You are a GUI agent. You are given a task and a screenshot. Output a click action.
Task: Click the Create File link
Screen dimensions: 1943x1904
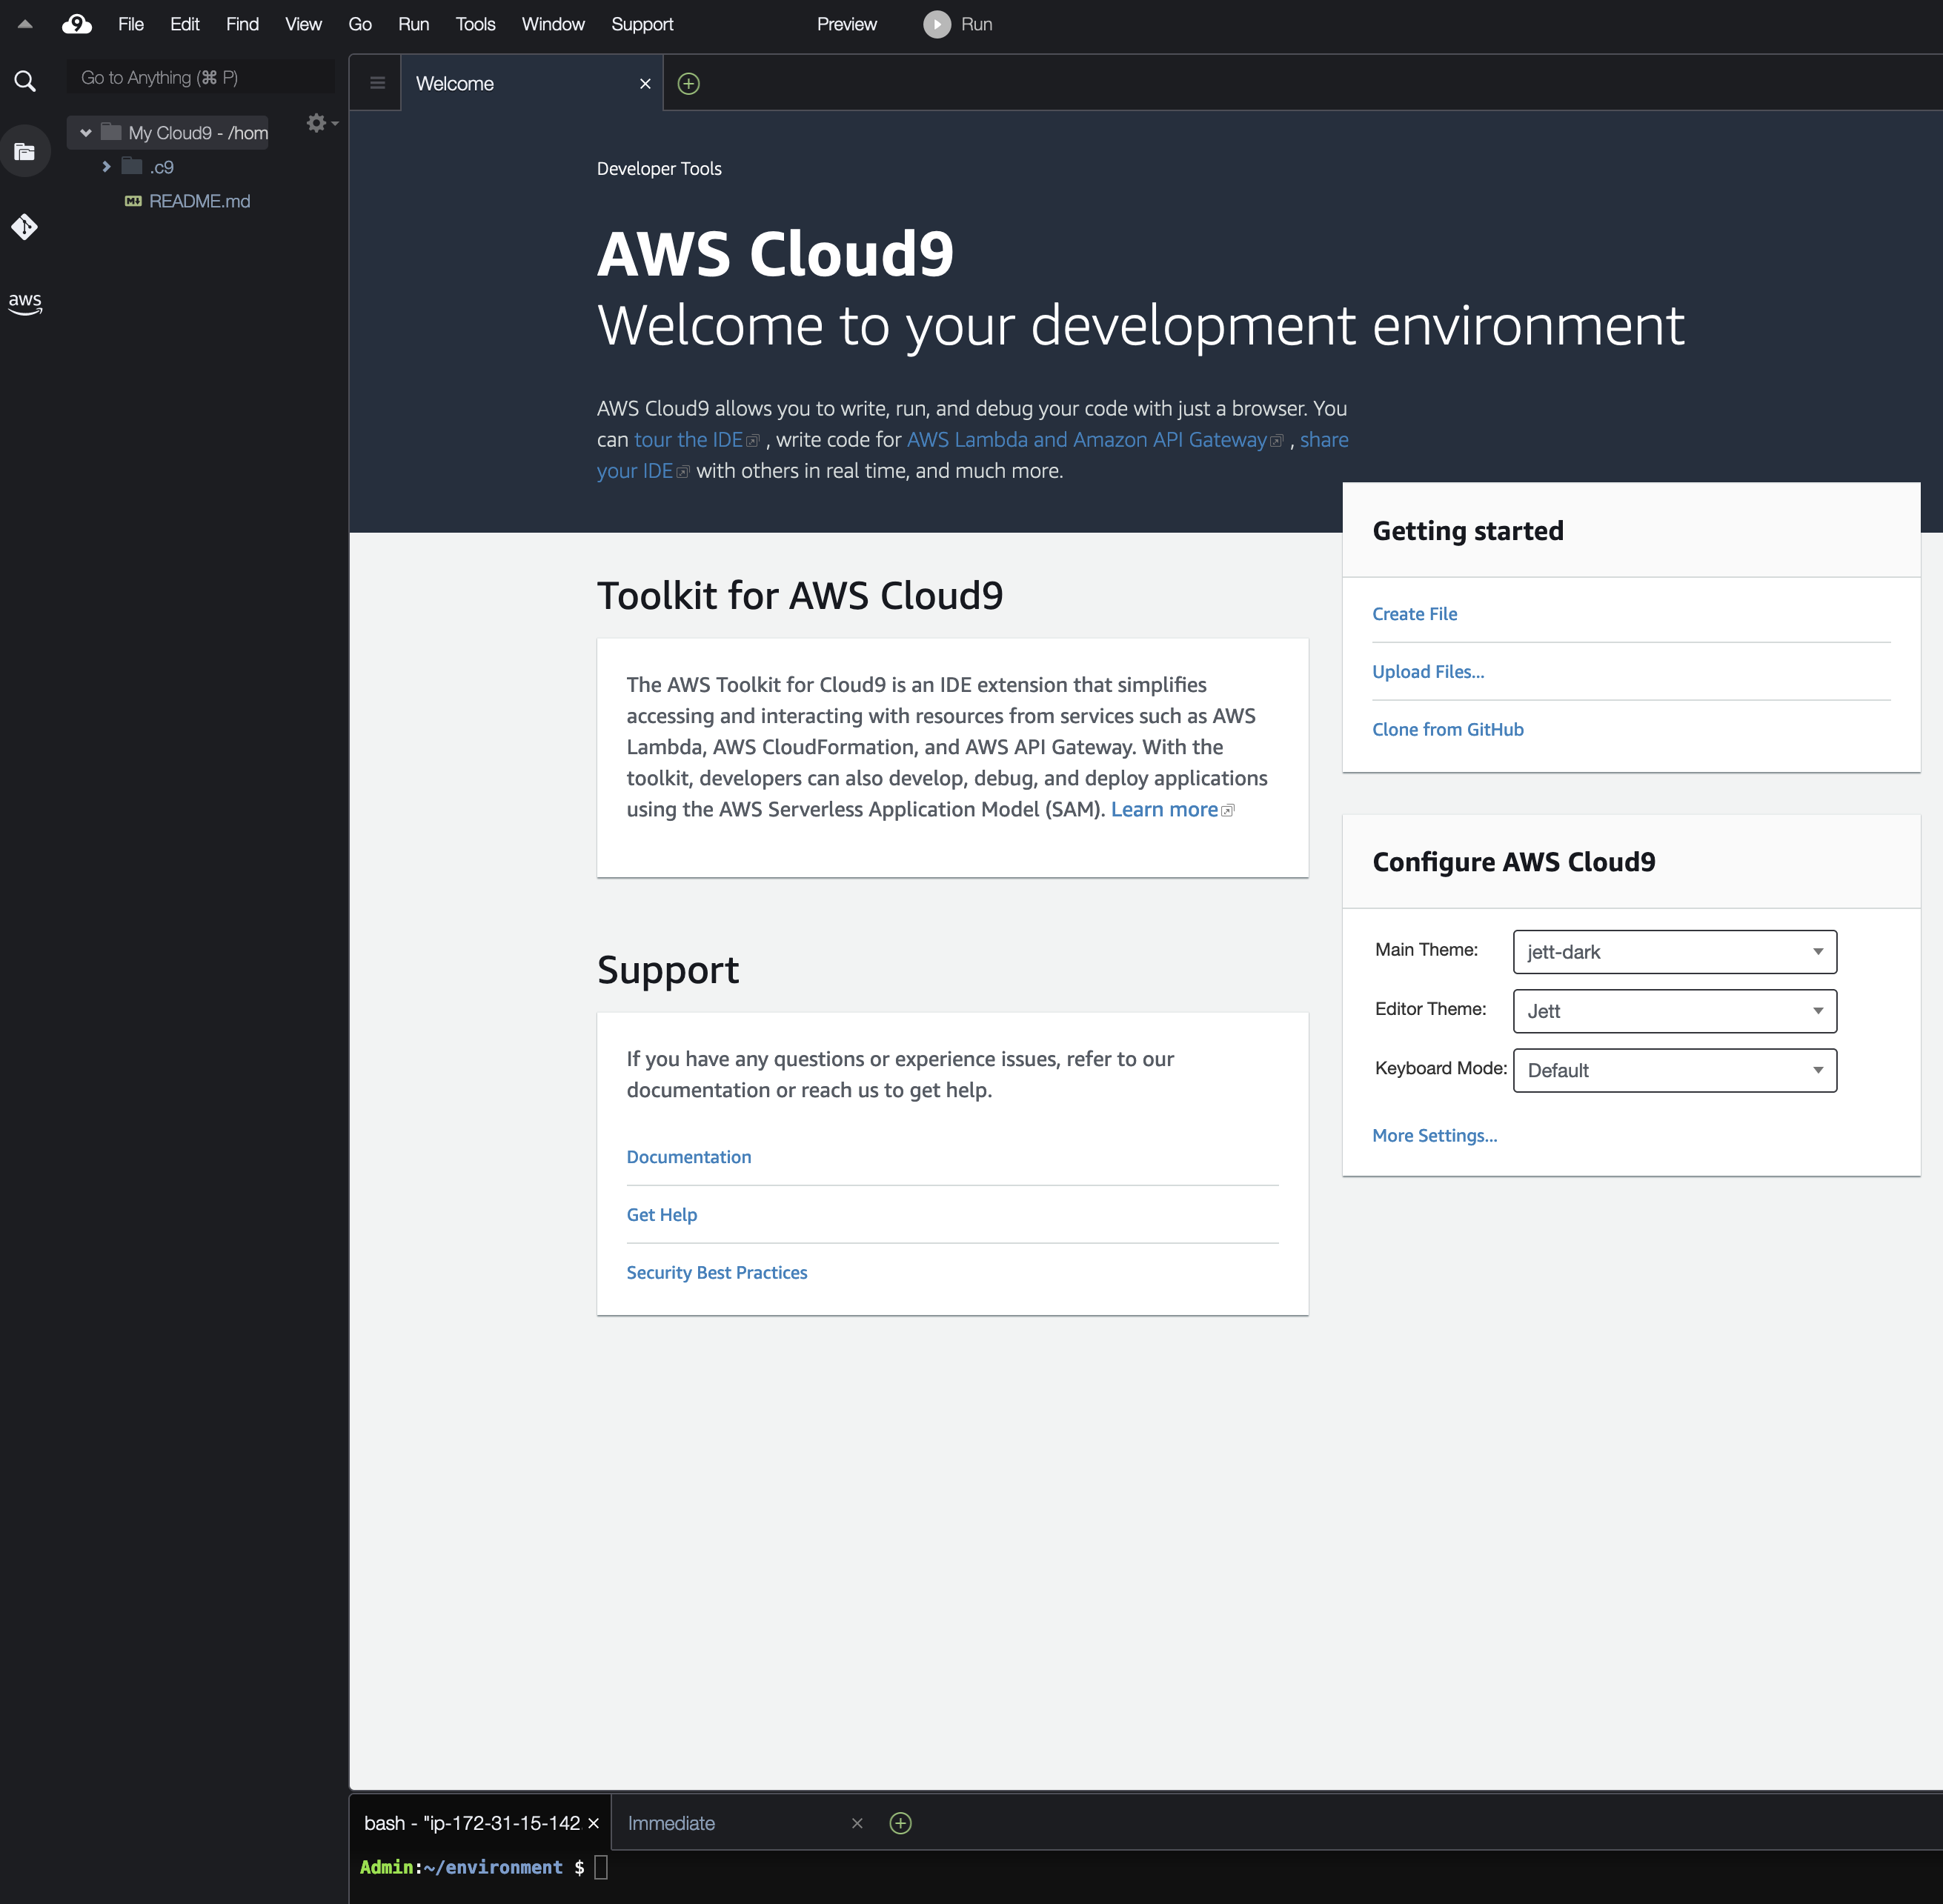pyautogui.click(x=1414, y=614)
